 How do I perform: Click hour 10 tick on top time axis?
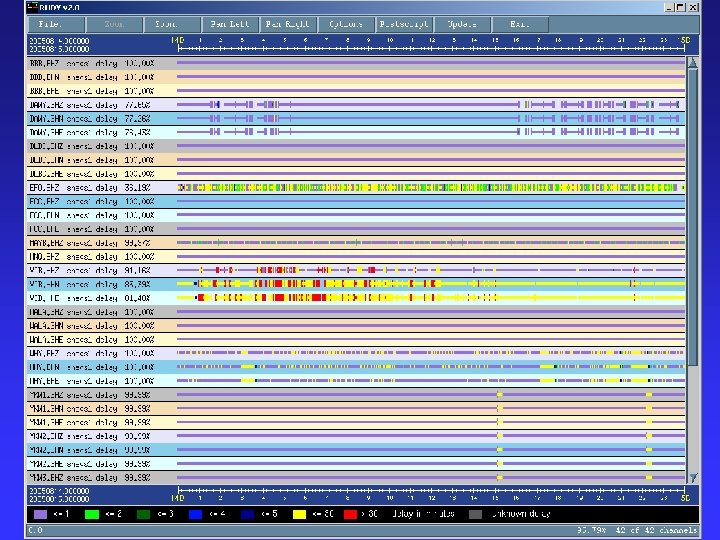pos(390,40)
